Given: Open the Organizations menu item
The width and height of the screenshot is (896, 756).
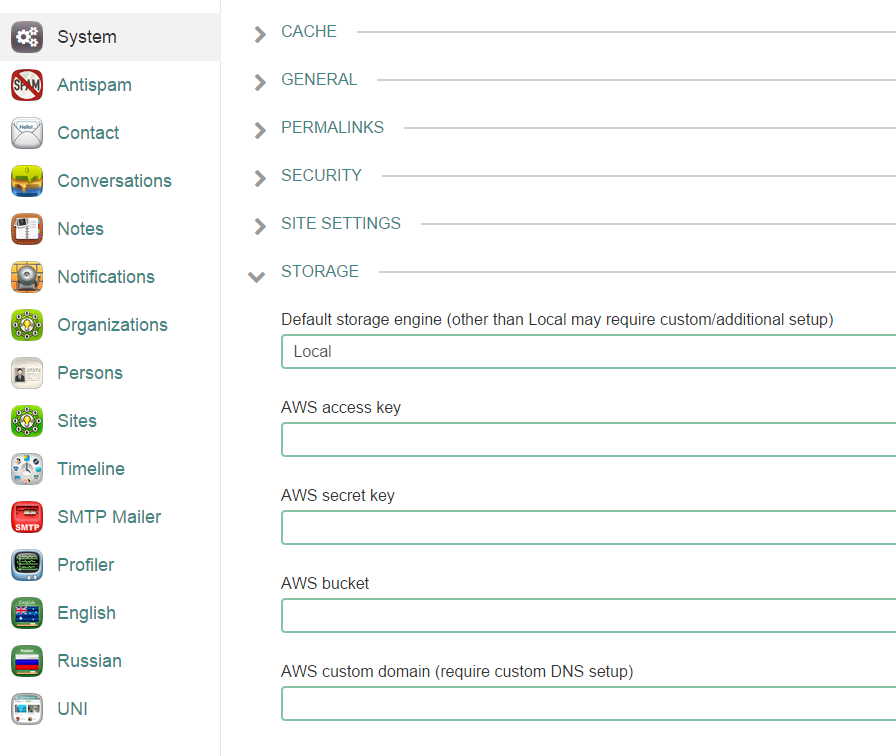Looking at the screenshot, I should click(x=112, y=325).
